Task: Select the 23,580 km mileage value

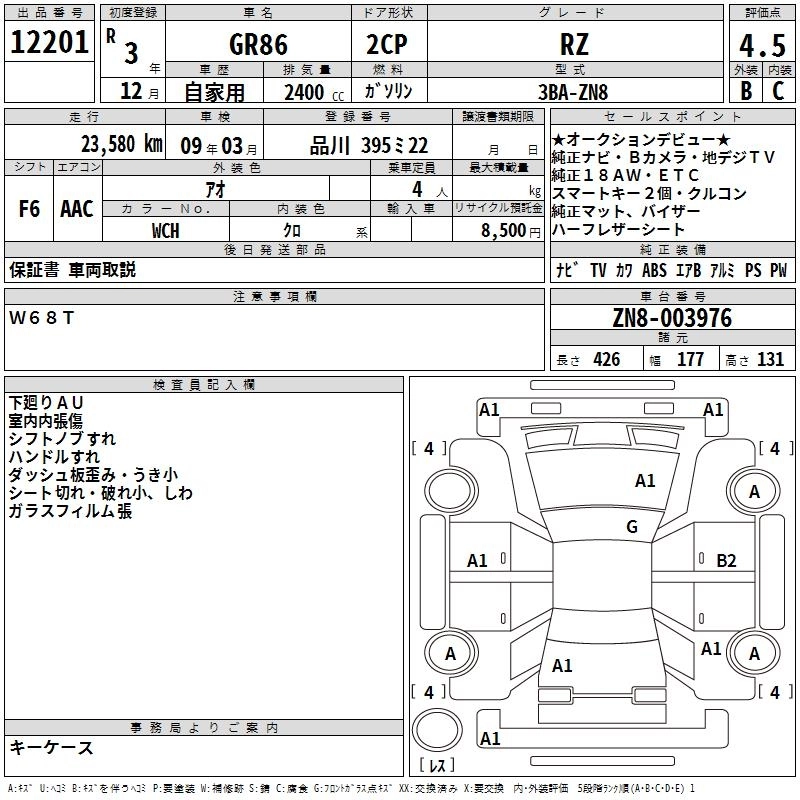Action: tap(121, 144)
